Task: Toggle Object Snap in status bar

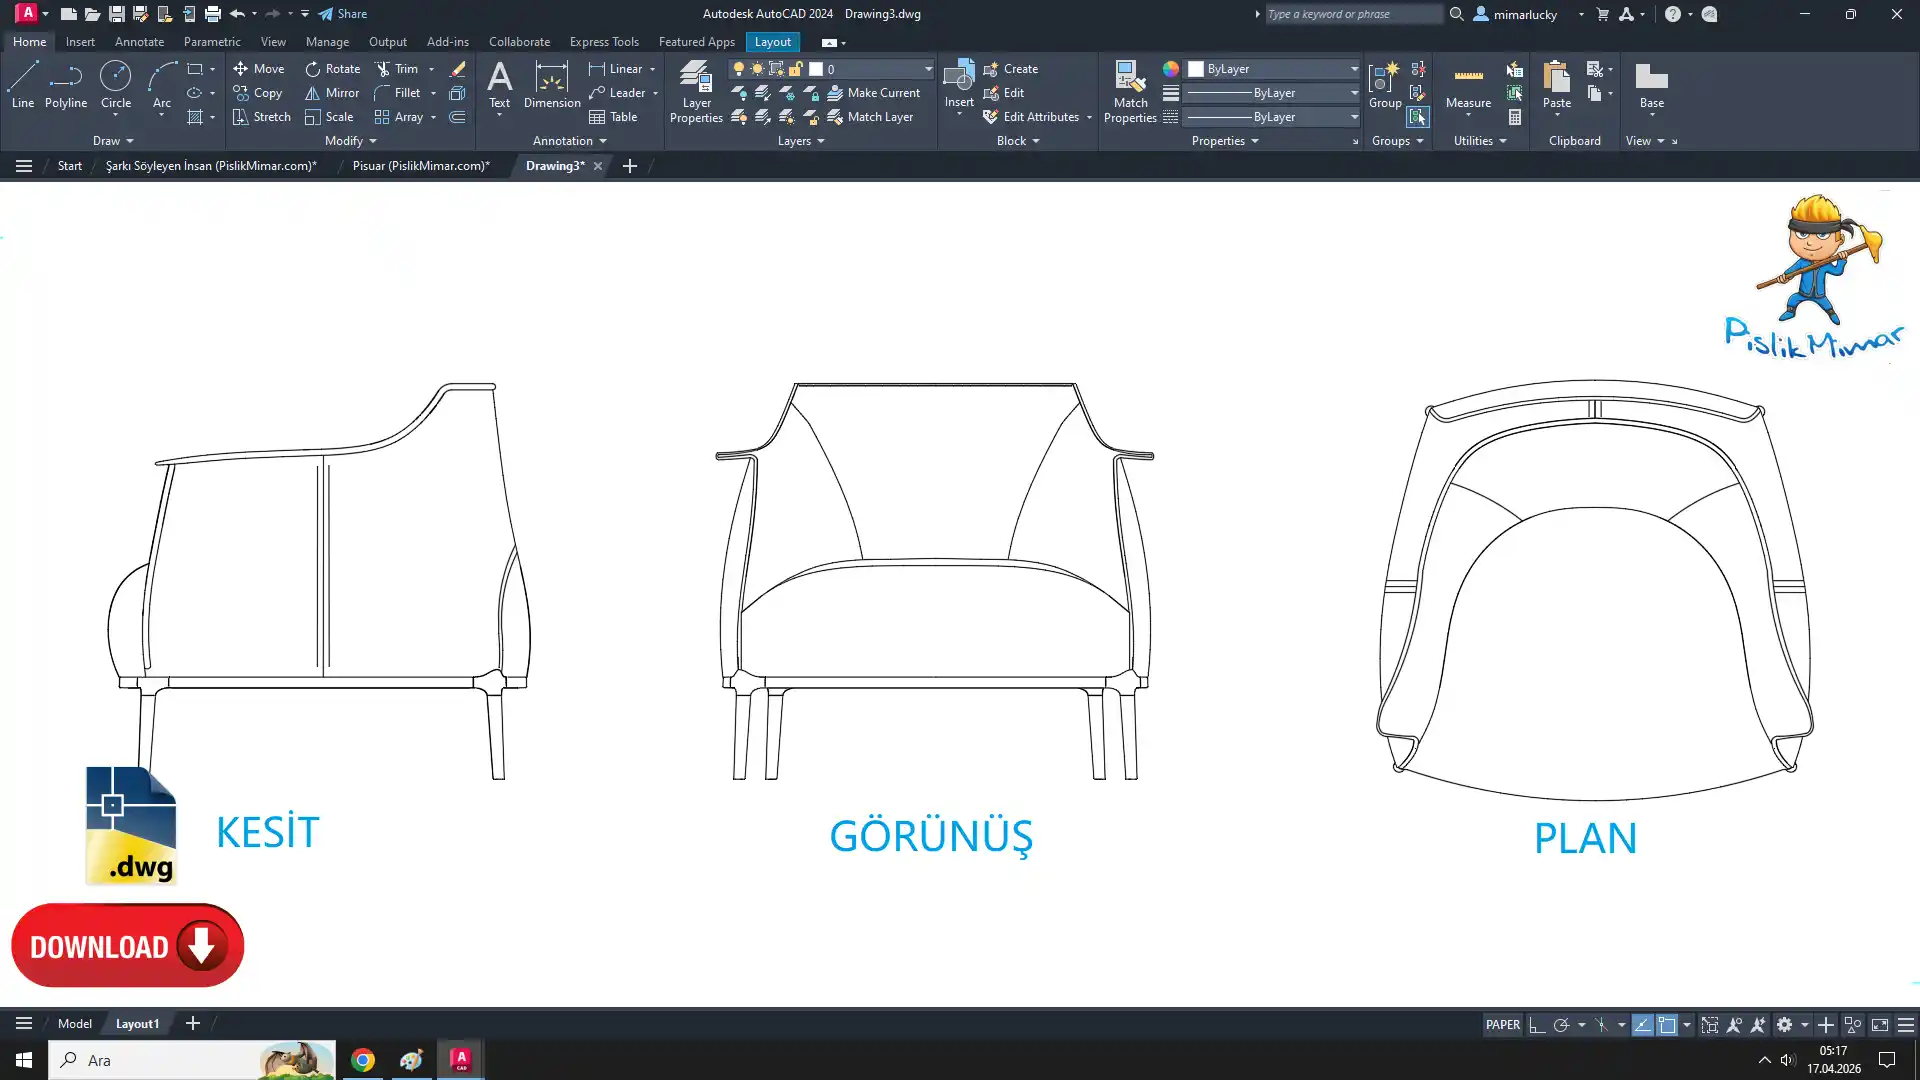Action: 1667,1025
